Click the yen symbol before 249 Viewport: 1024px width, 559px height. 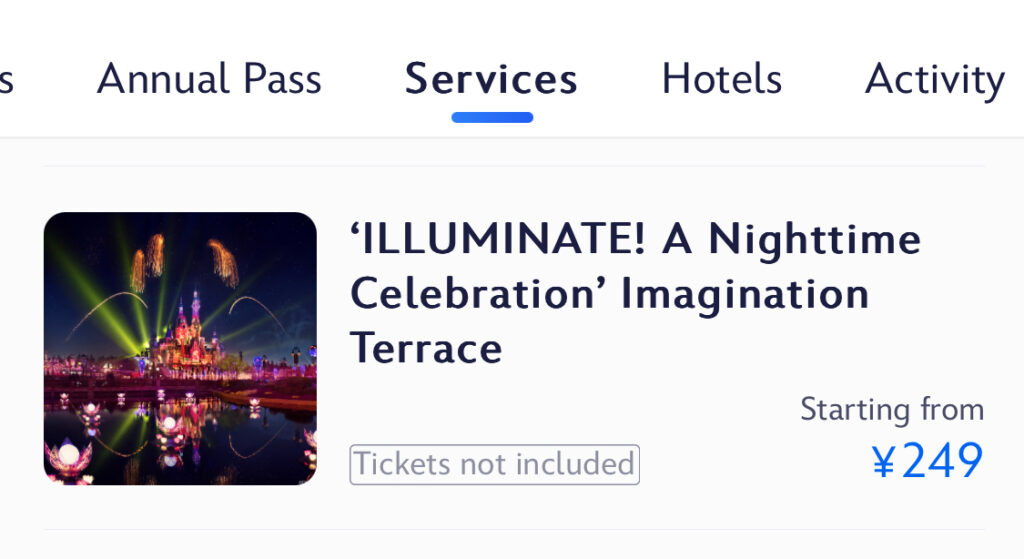point(883,462)
